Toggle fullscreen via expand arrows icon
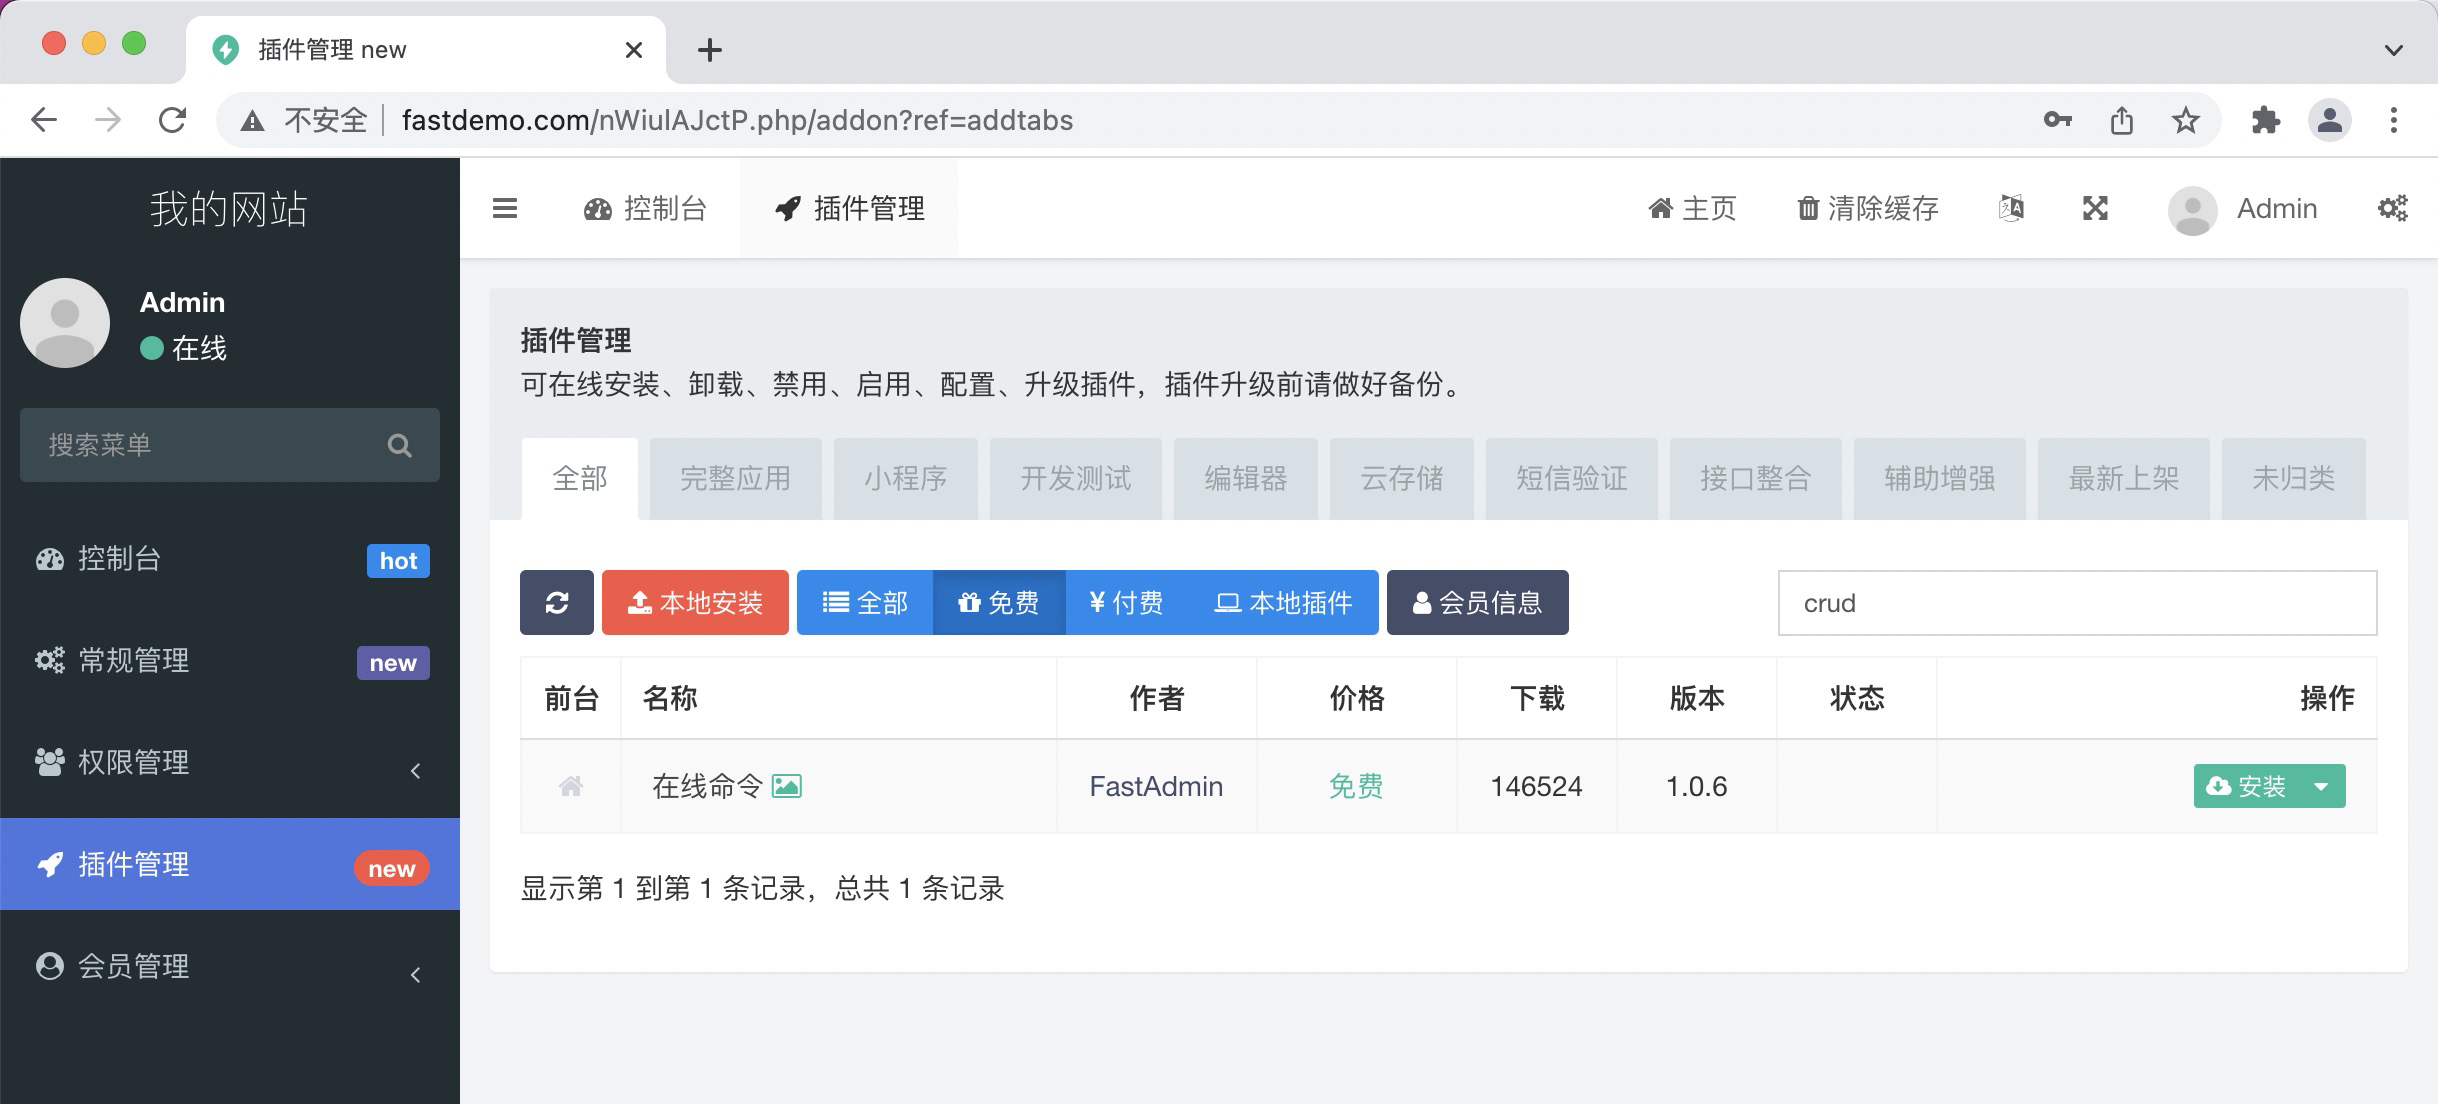The width and height of the screenshot is (2438, 1104). coord(2095,208)
